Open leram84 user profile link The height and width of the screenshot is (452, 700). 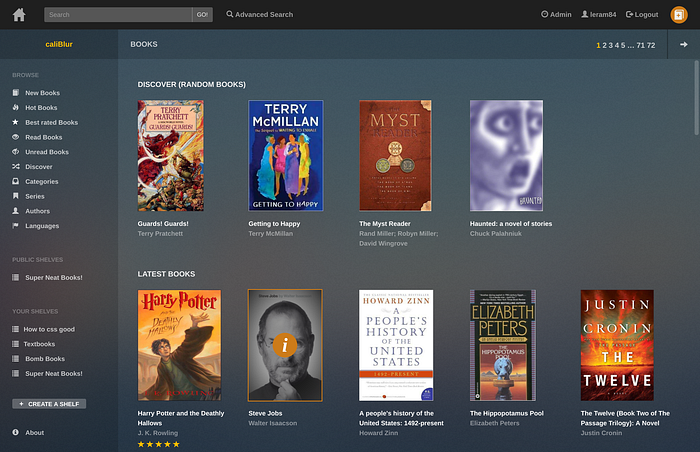(x=603, y=14)
